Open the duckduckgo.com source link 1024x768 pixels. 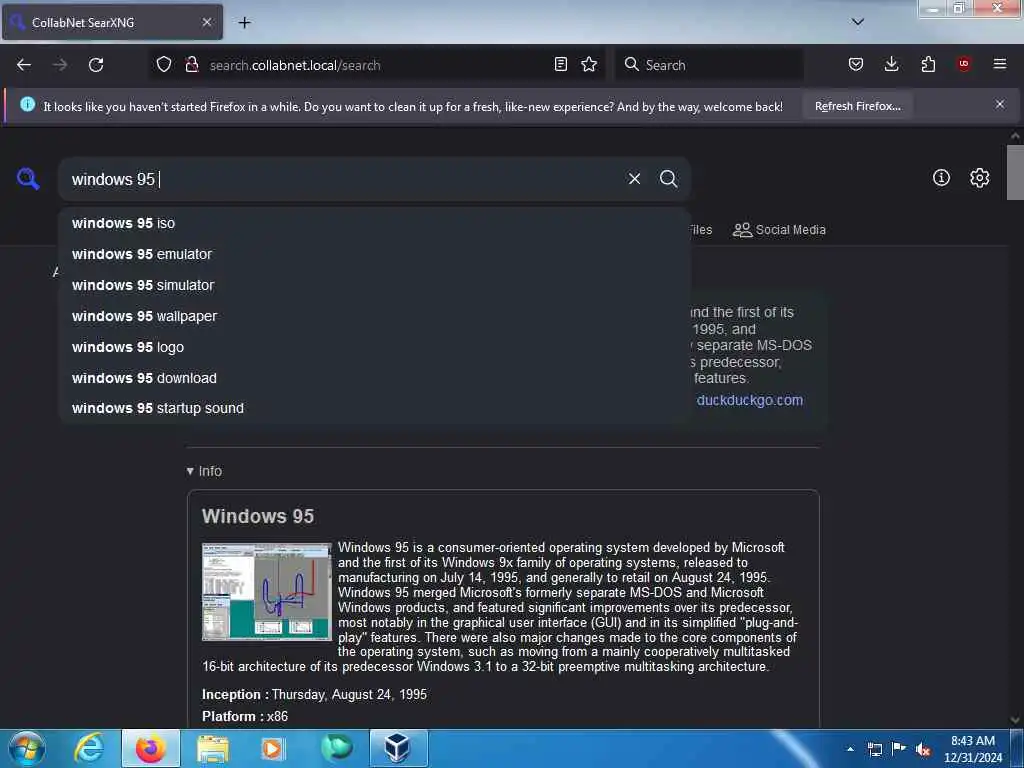click(750, 400)
